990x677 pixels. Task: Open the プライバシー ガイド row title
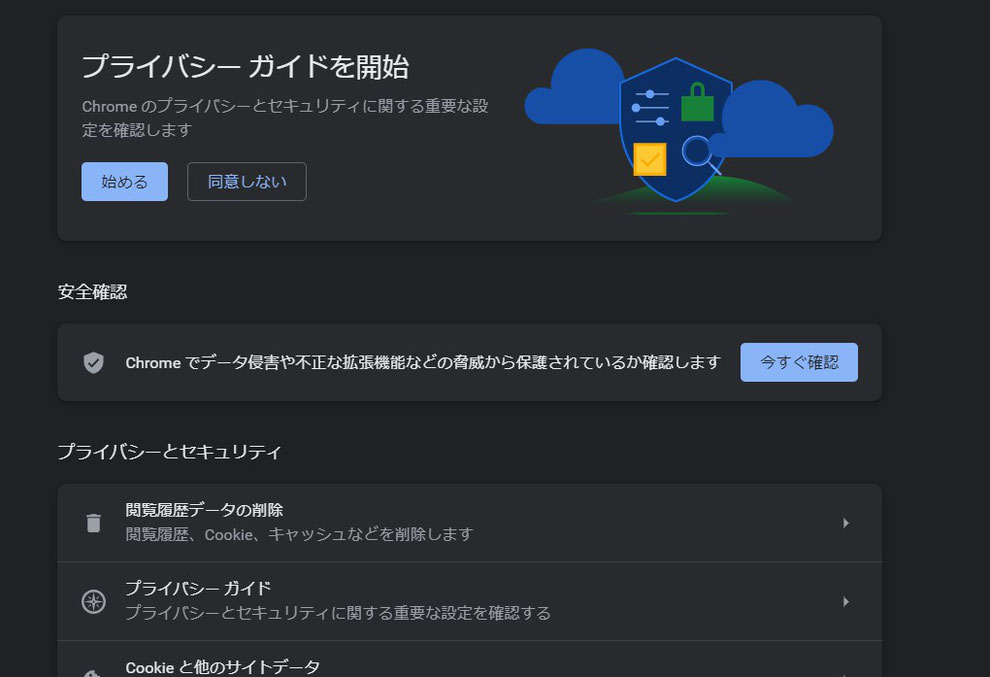point(198,589)
